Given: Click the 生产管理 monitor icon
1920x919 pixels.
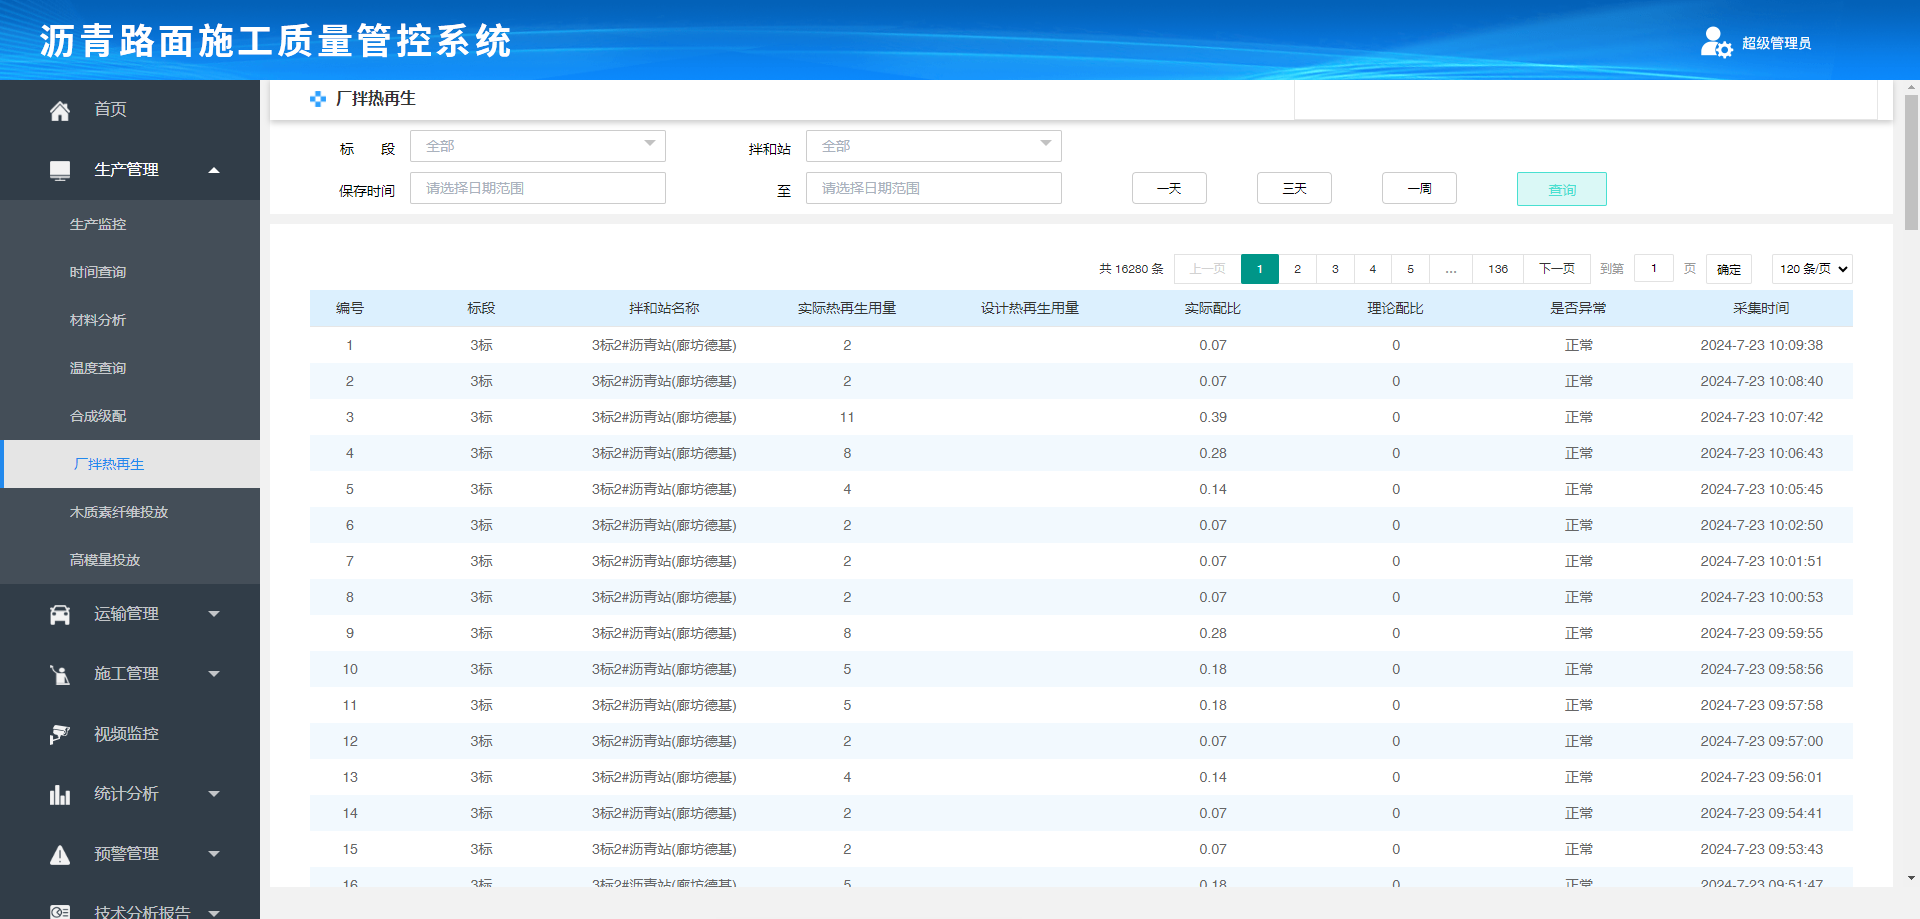Looking at the screenshot, I should pyautogui.click(x=60, y=170).
